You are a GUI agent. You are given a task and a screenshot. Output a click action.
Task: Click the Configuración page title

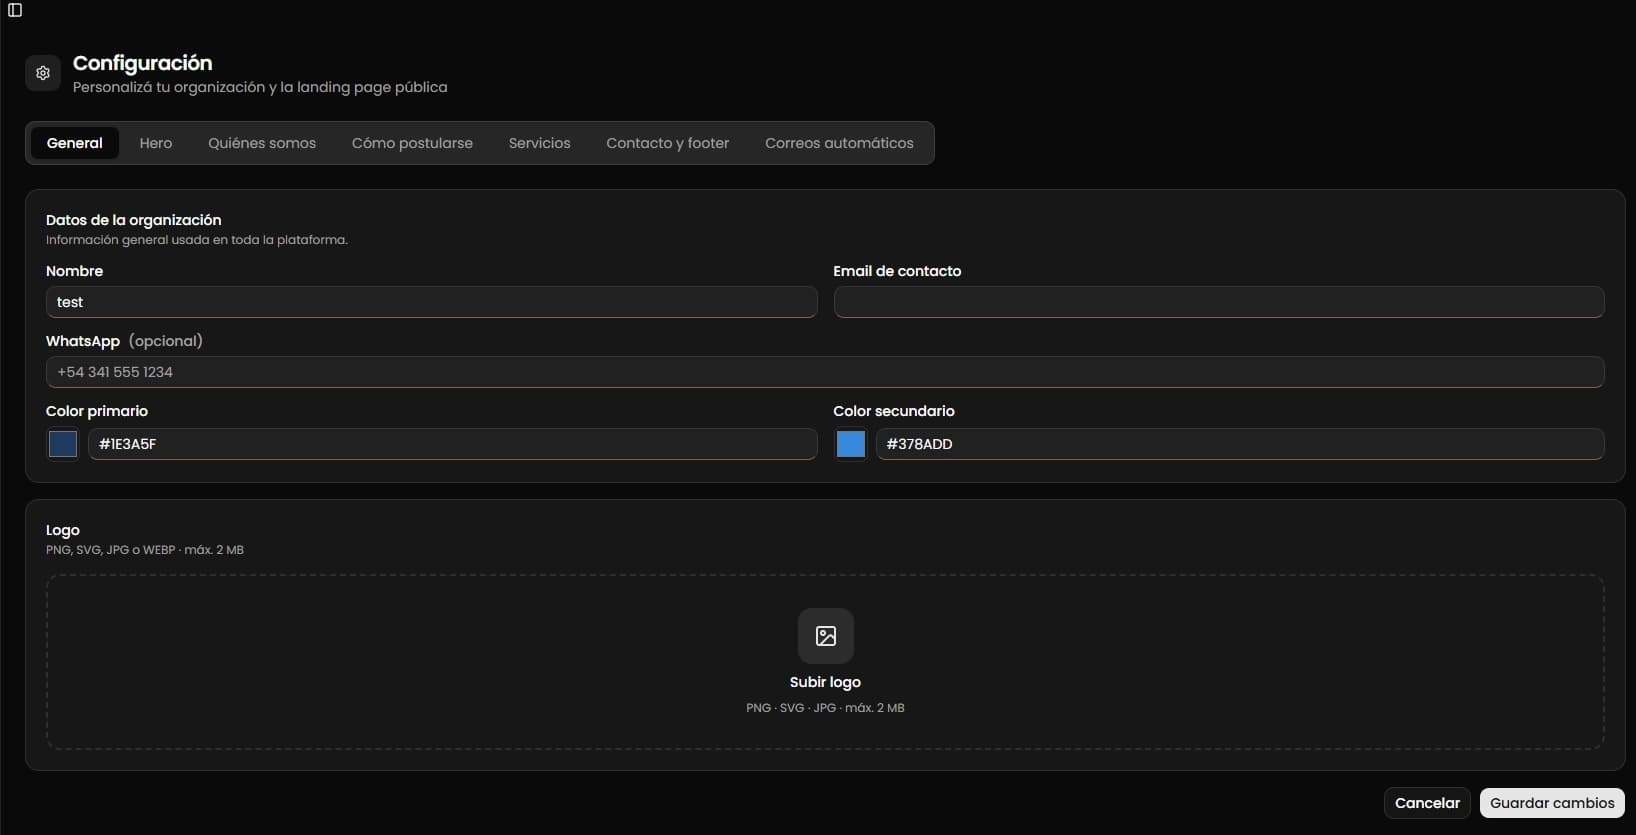click(143, 63)
